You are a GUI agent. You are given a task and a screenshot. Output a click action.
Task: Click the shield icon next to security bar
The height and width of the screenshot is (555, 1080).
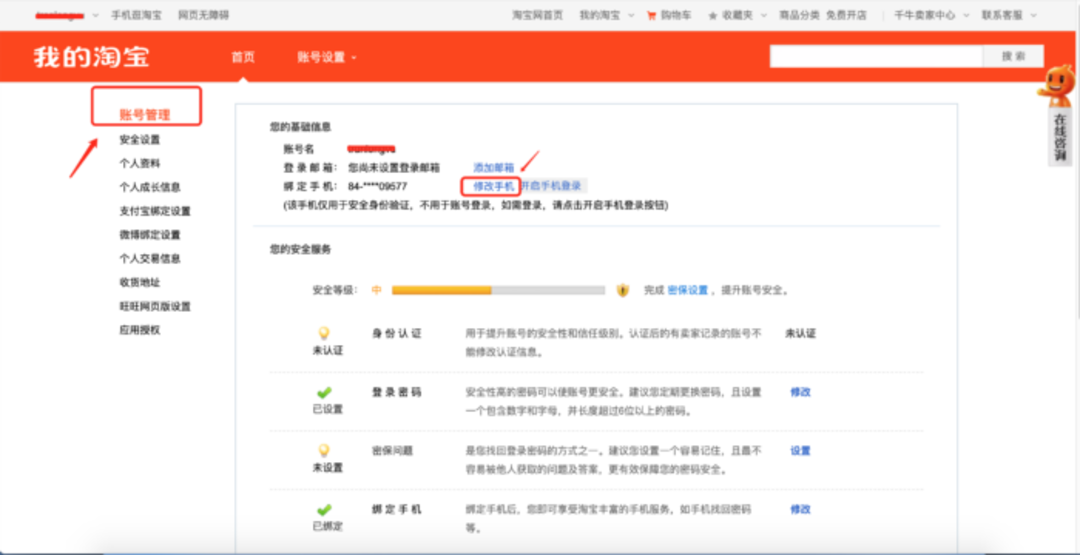coord(623,290)
